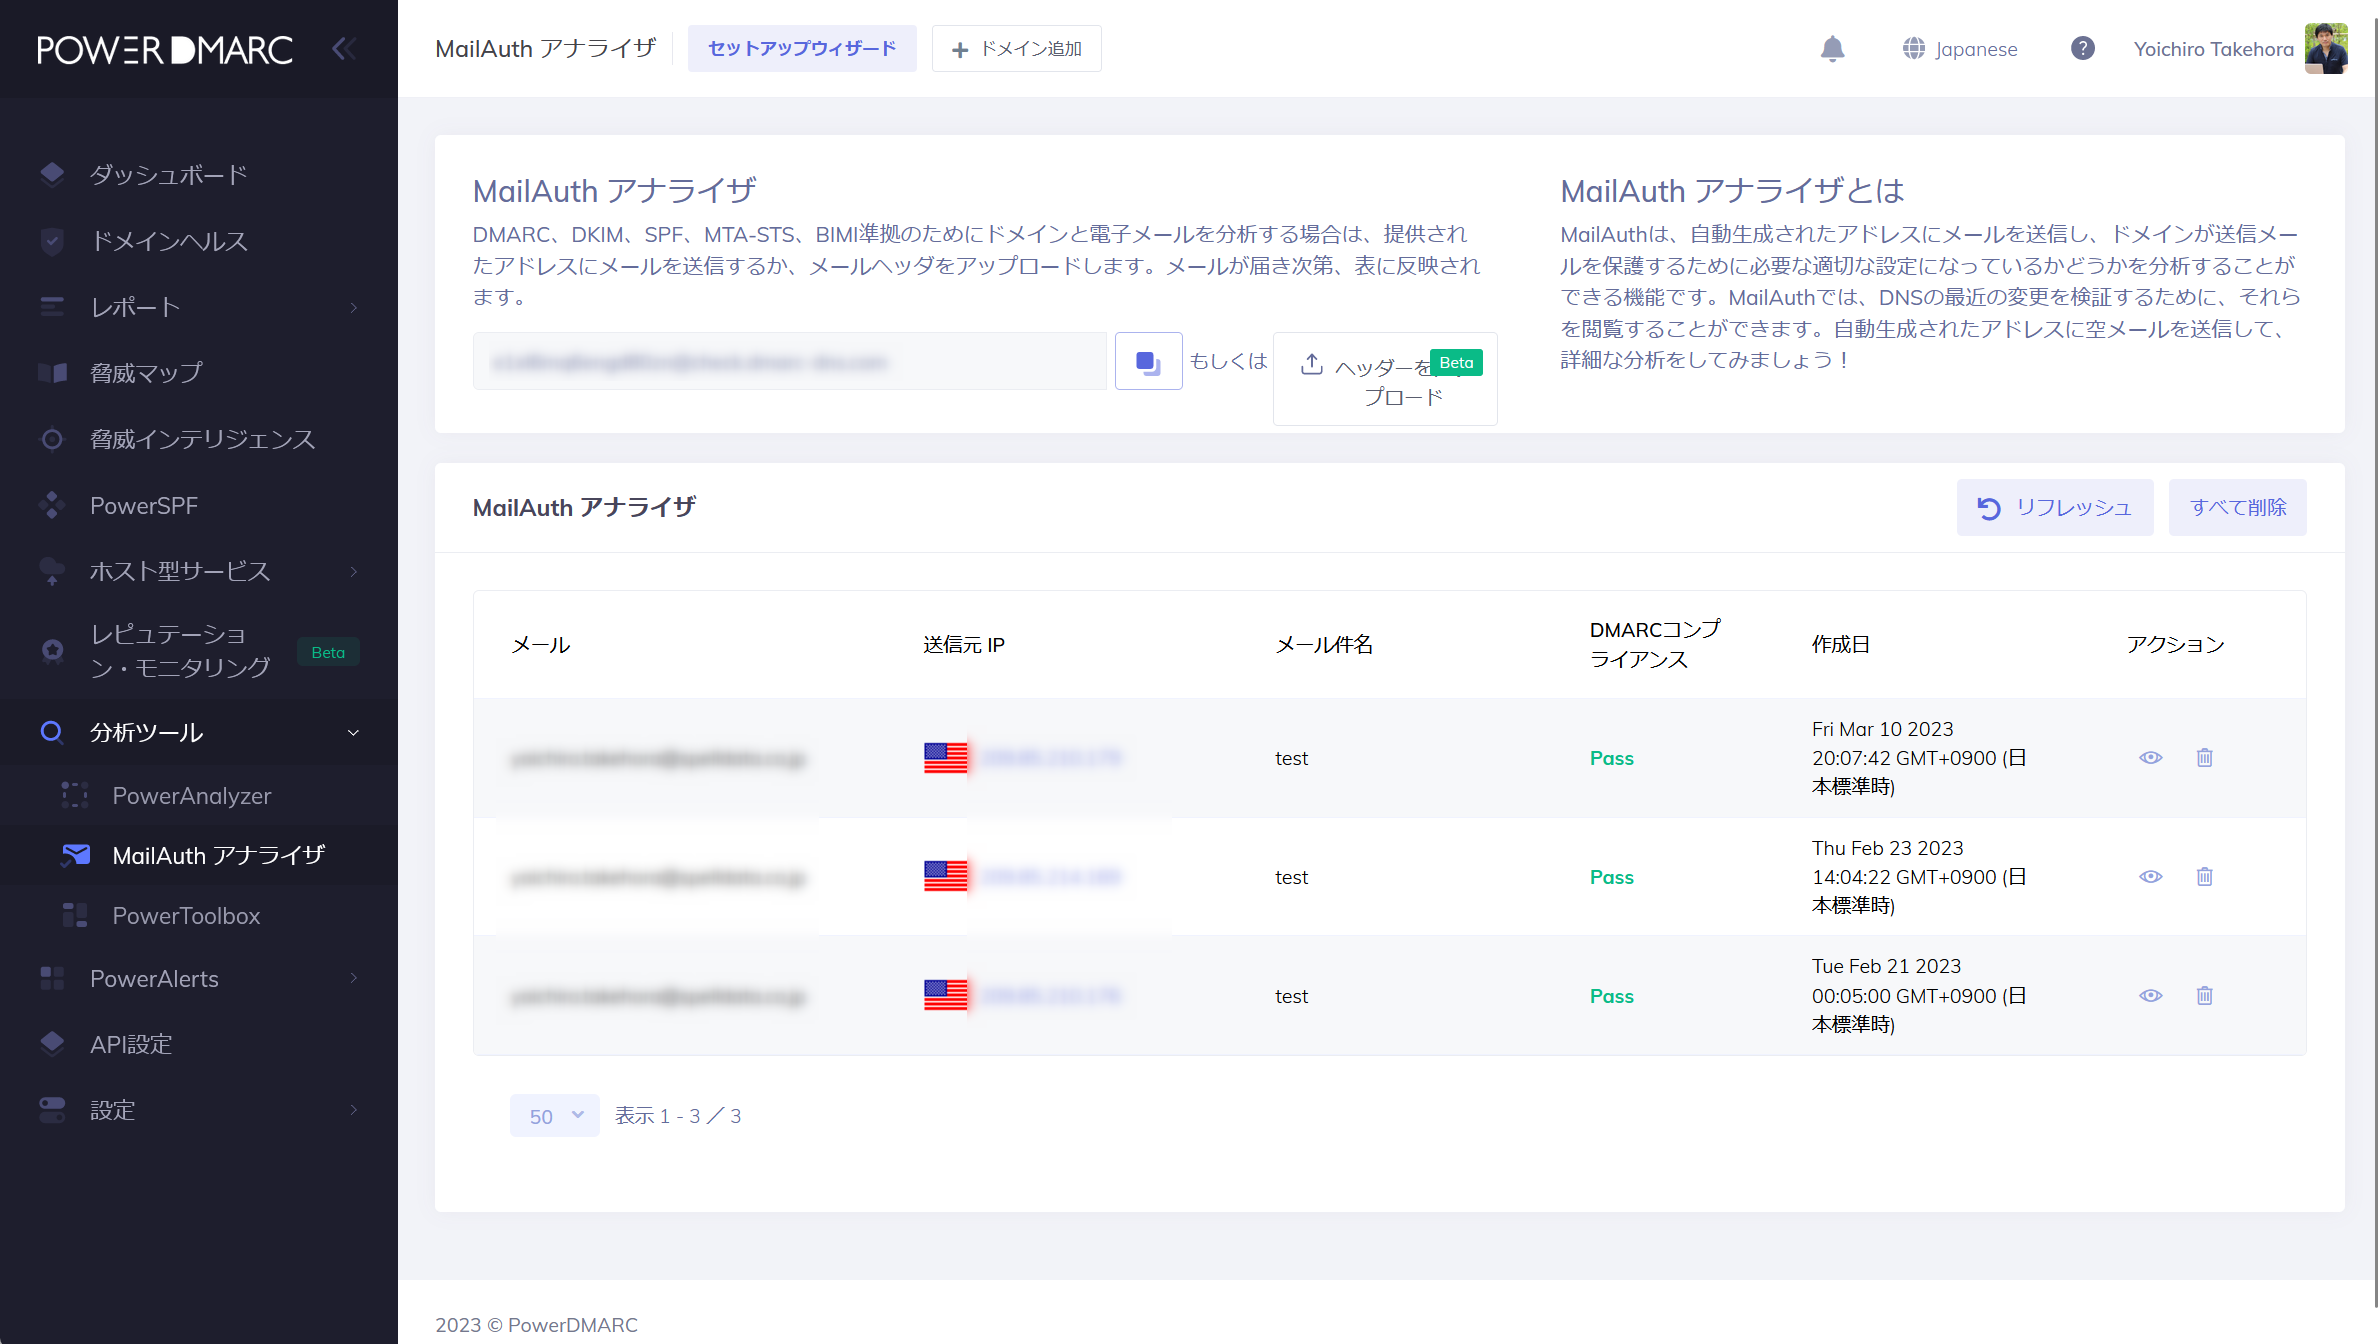The width and height of the screenshot is (2378, 1344).
Task: Click the セットアップウィザード button
Action: click(x=802, y=48)
